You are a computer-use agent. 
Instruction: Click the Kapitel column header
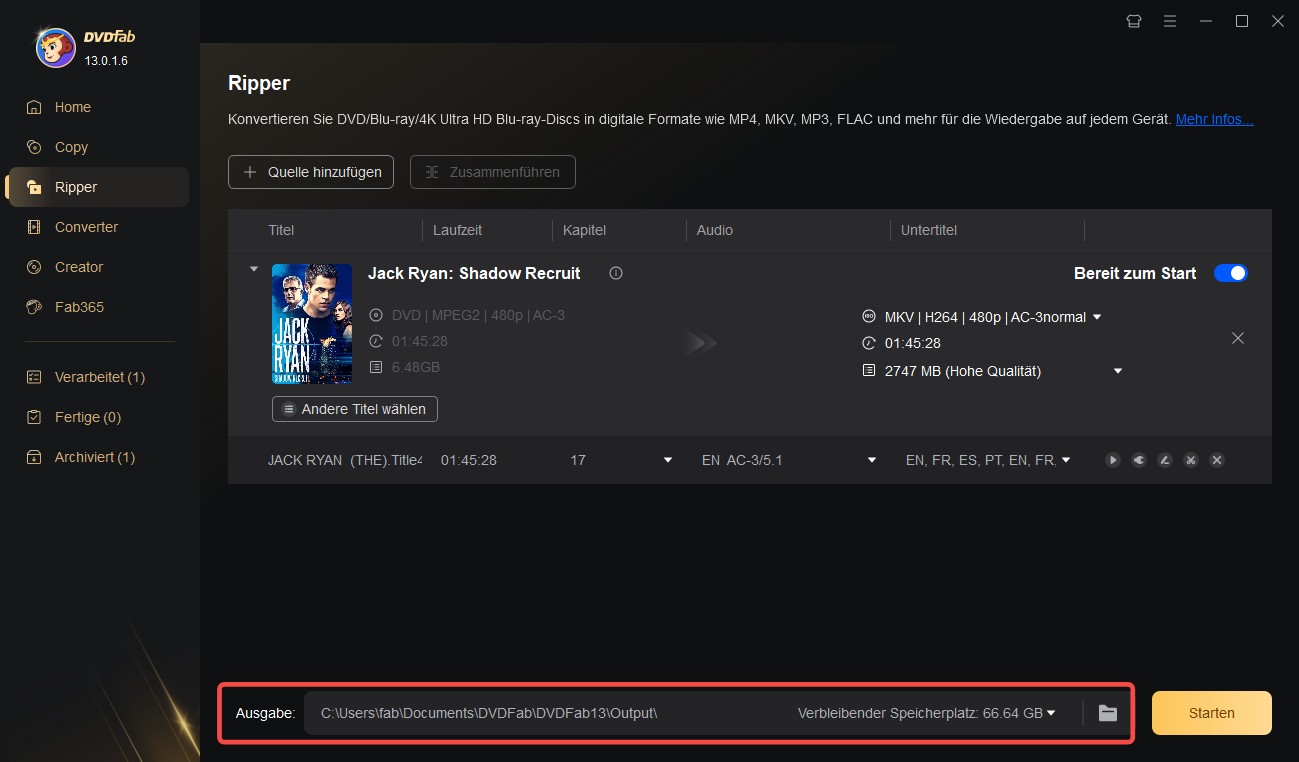click(584, 230)
